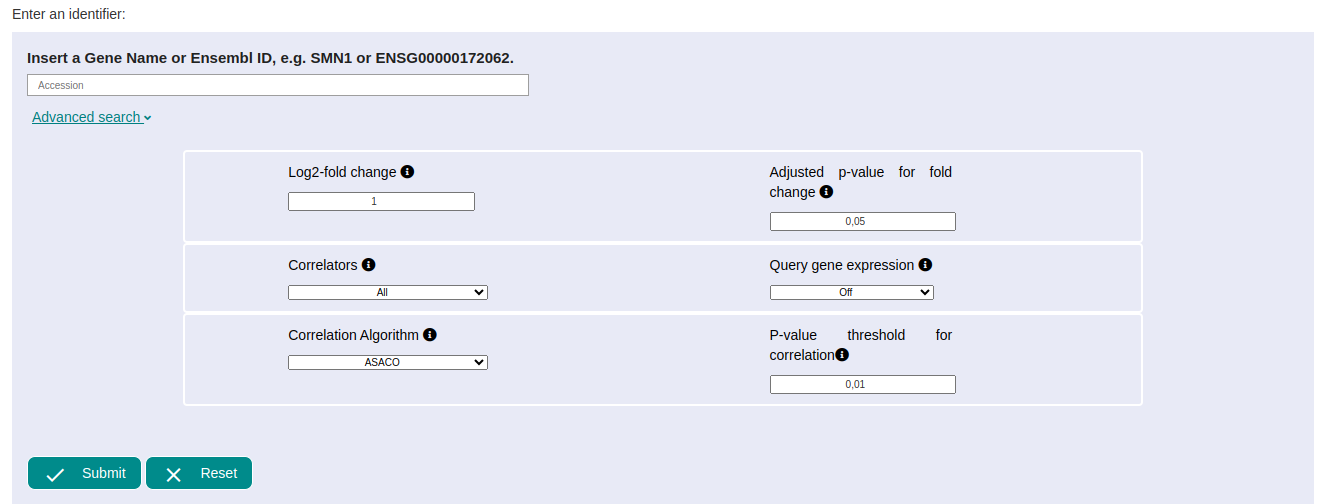1320x504 pixels.
Task: Click the Advanced search link
Action: coord(86,117)
